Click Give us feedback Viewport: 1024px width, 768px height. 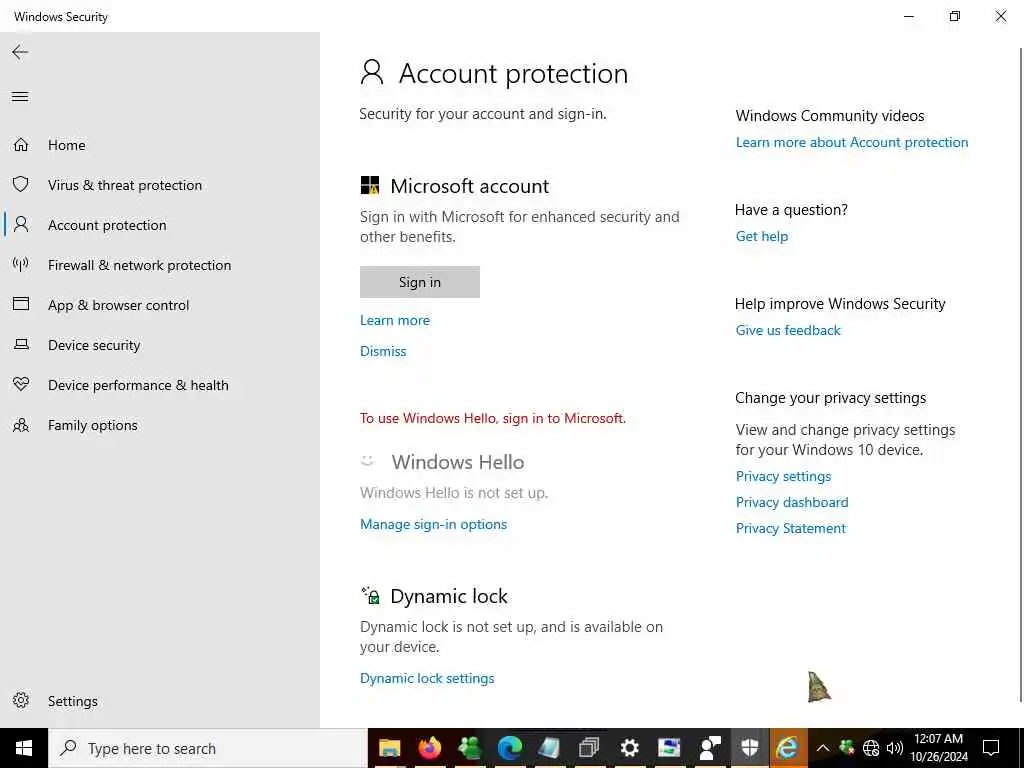coord(788,330)
